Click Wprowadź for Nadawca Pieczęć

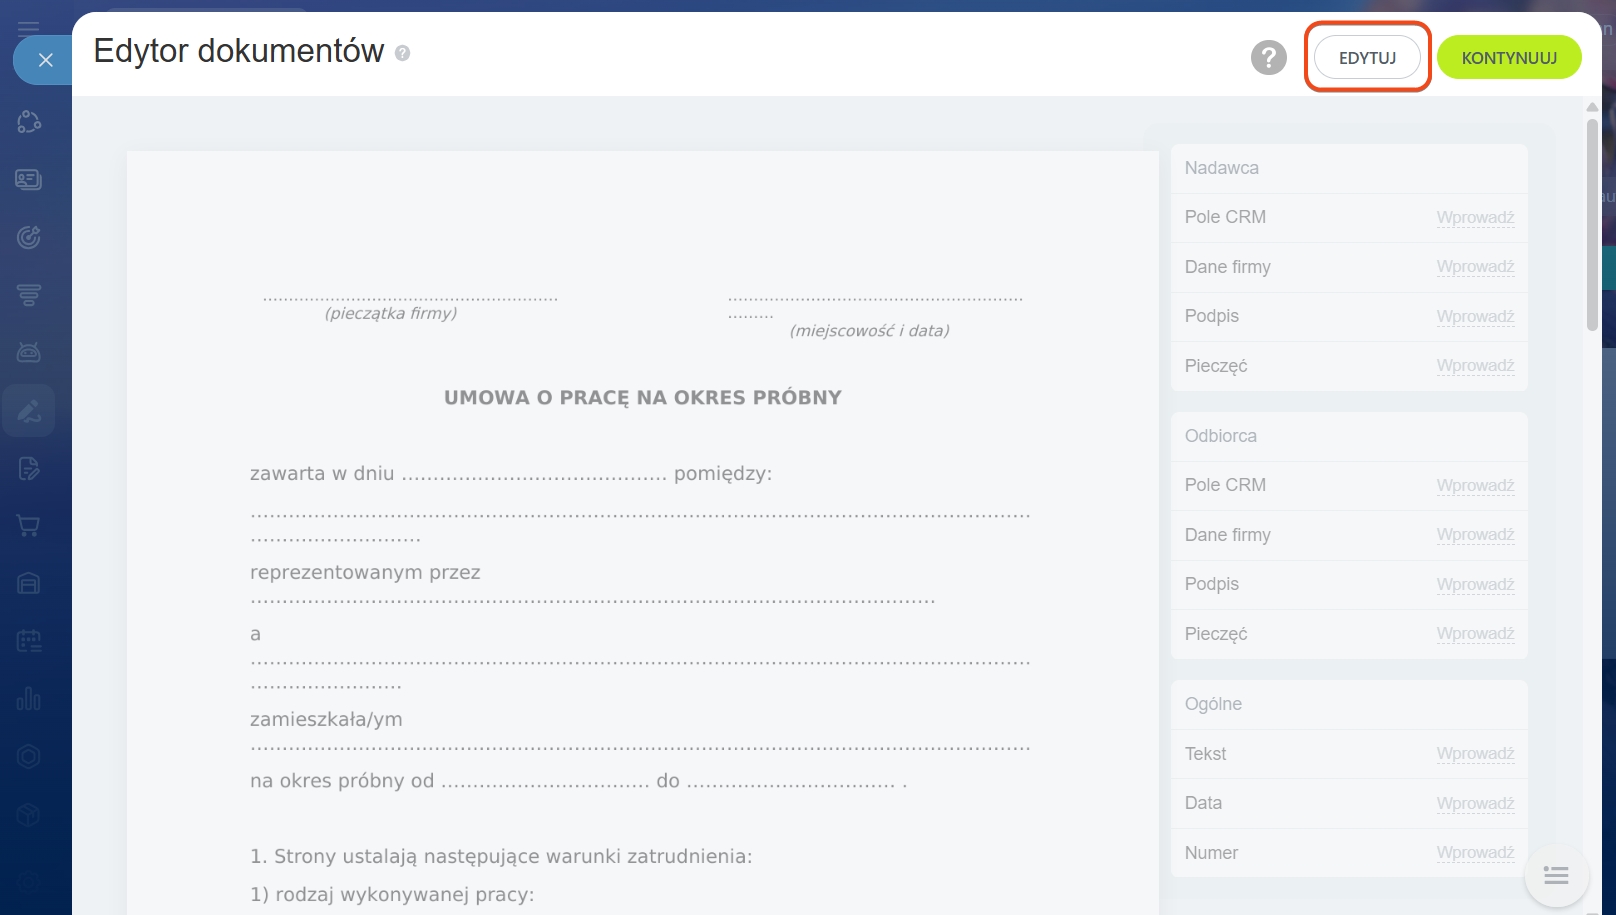click(1475, 366)
